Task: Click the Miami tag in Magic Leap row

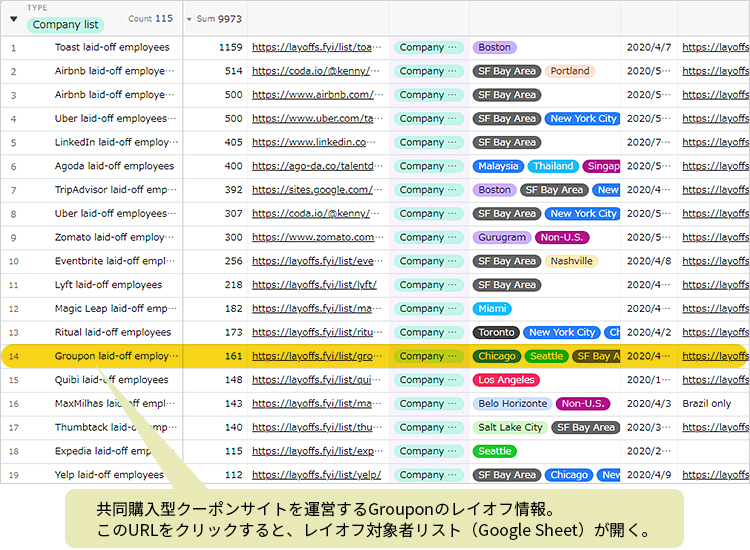Action: coord(492,308)
